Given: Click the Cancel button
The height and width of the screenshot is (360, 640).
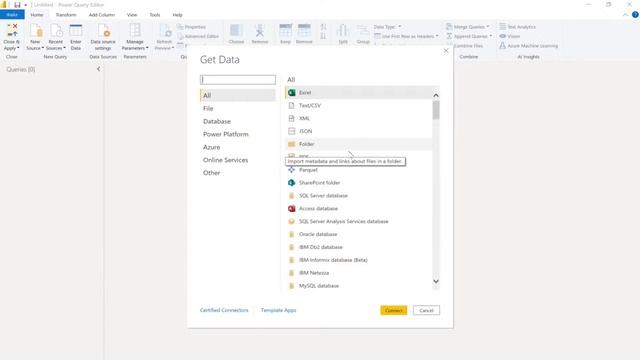Looking at the screenshot, I should pos(426,311).
